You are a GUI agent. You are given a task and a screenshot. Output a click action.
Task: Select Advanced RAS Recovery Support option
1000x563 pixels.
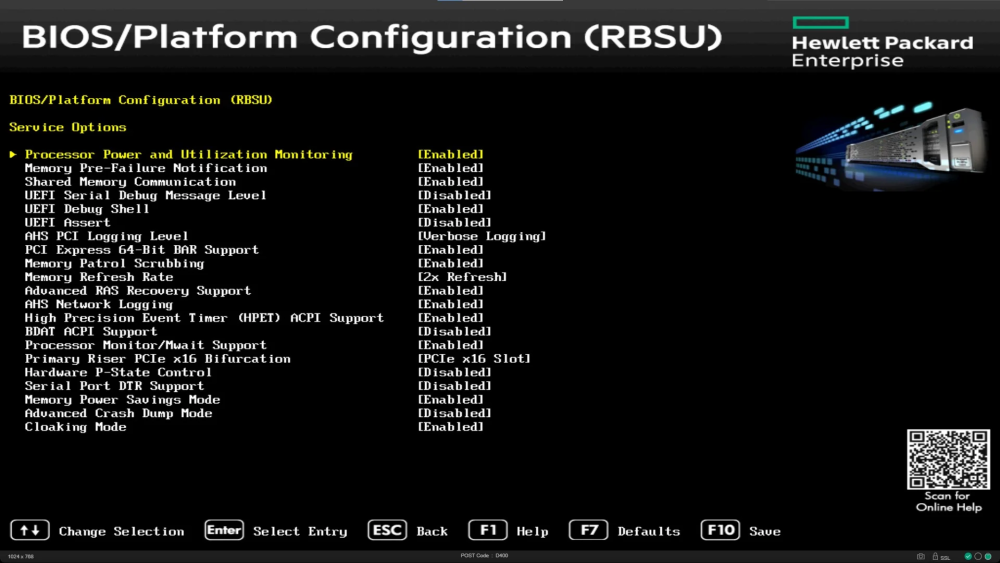pyautogui.click(x=138, y=291)
